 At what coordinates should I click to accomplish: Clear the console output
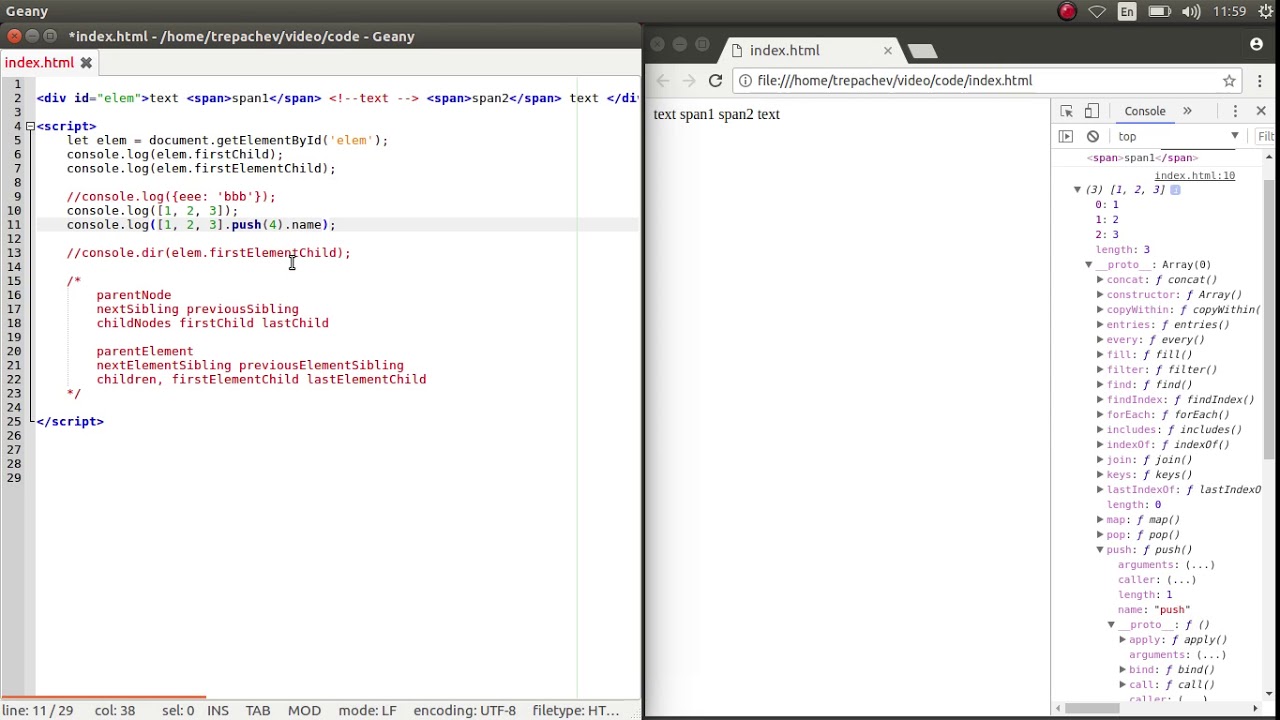point(1093,136)
